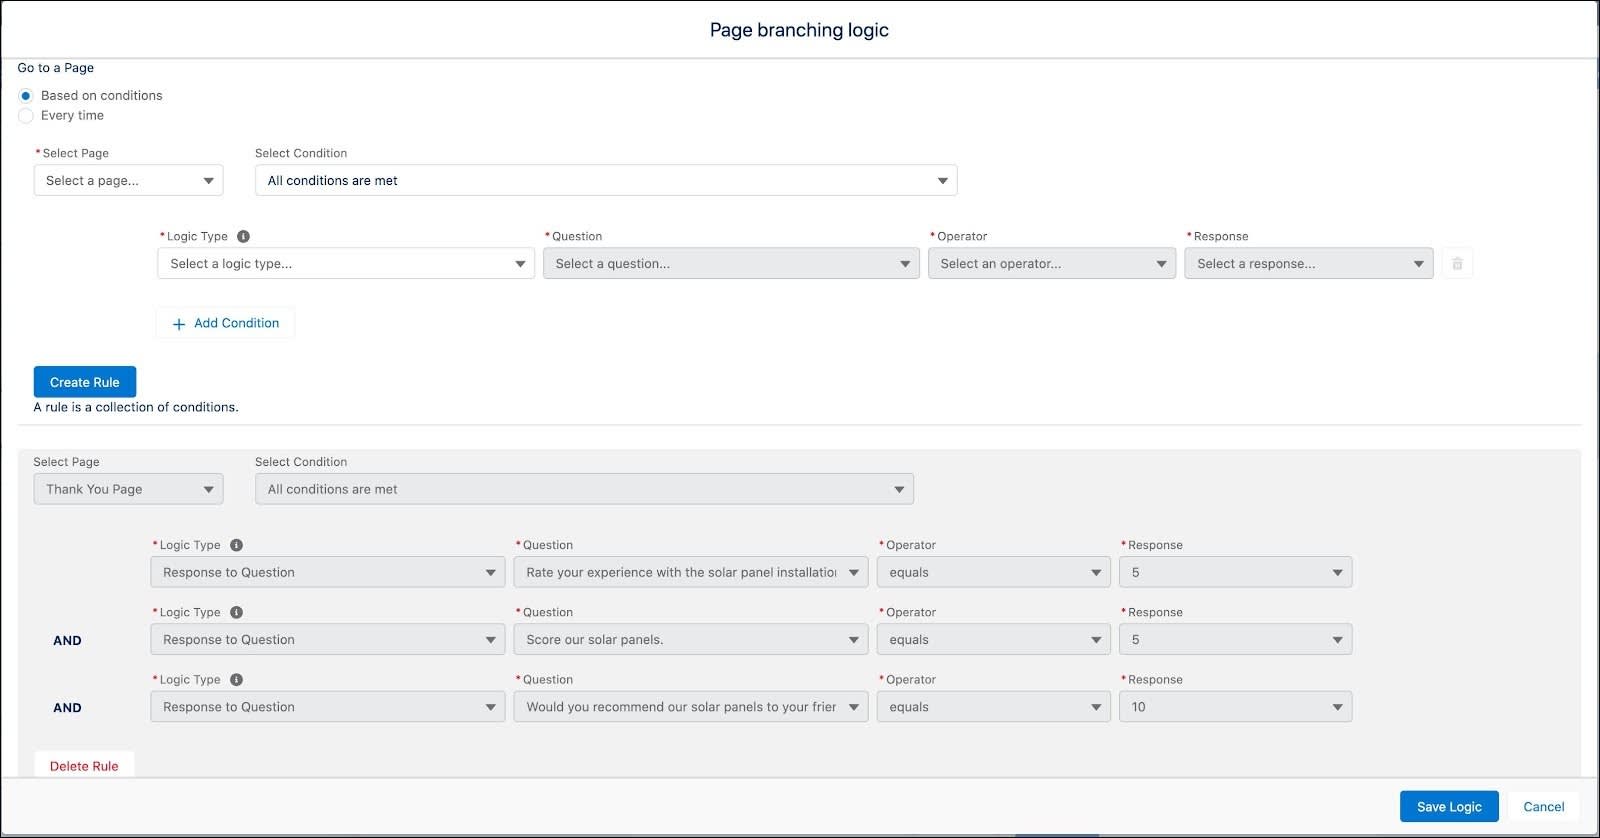
Task: Open the Select a page dropdown
Action: coord(128,181)
